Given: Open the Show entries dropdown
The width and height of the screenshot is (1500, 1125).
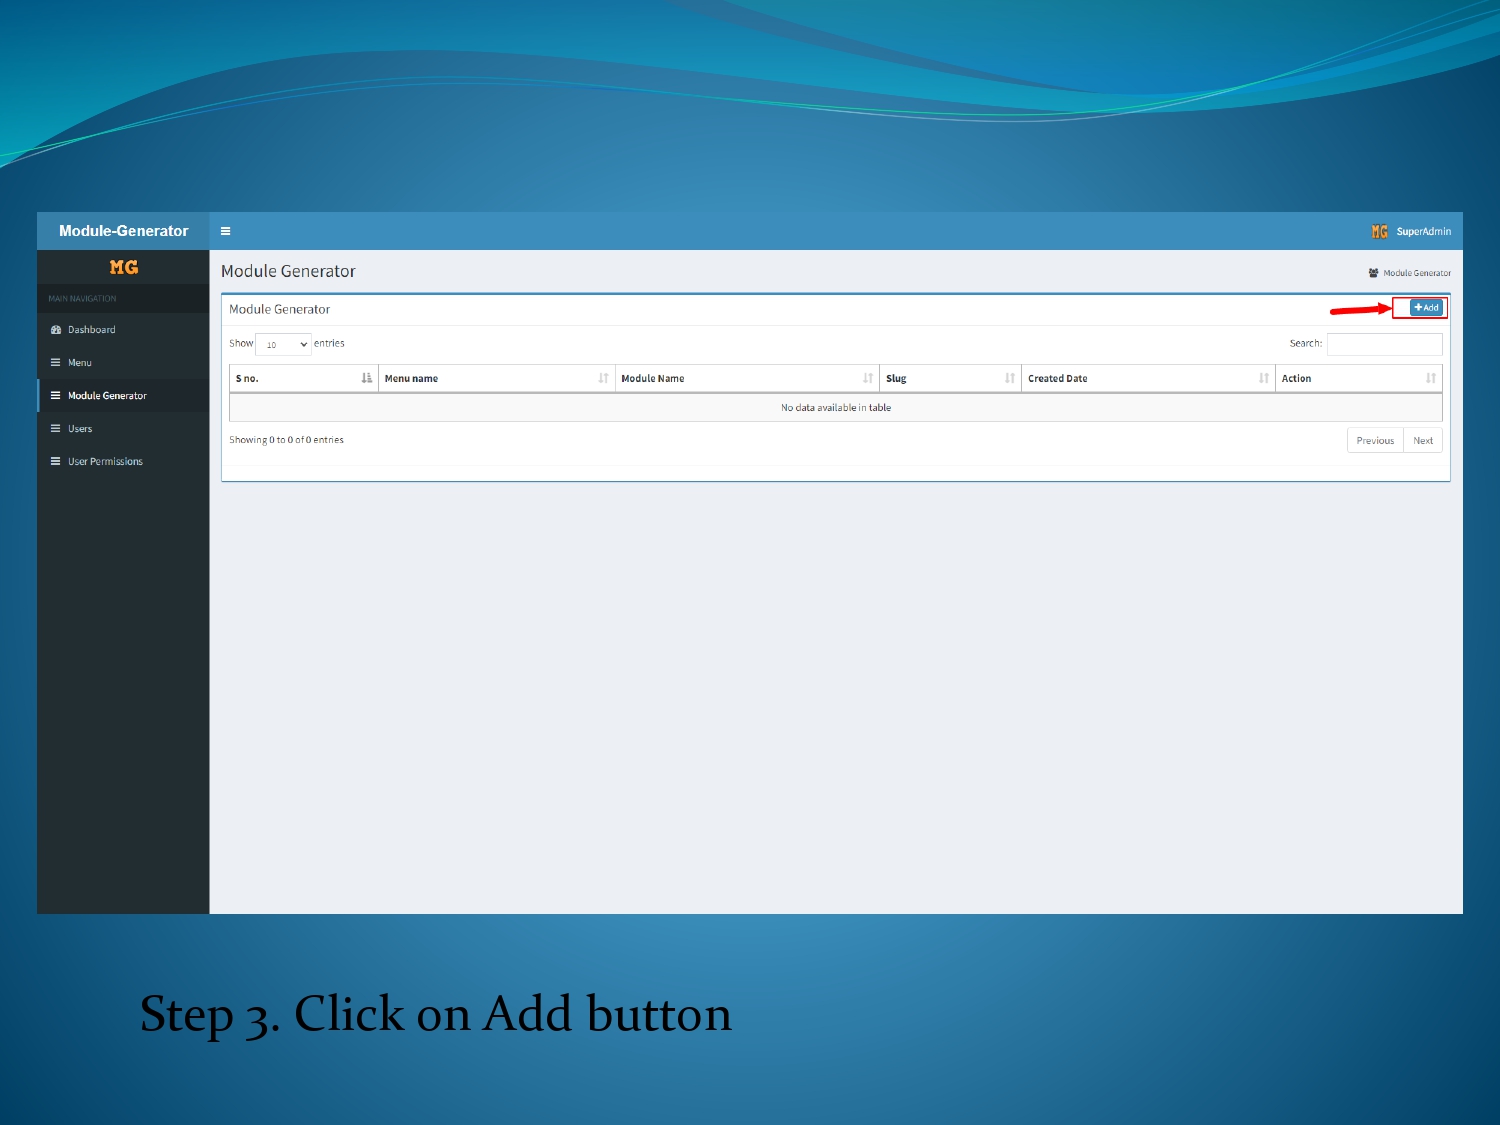Looking at the screenshot, I should (283, 343).
